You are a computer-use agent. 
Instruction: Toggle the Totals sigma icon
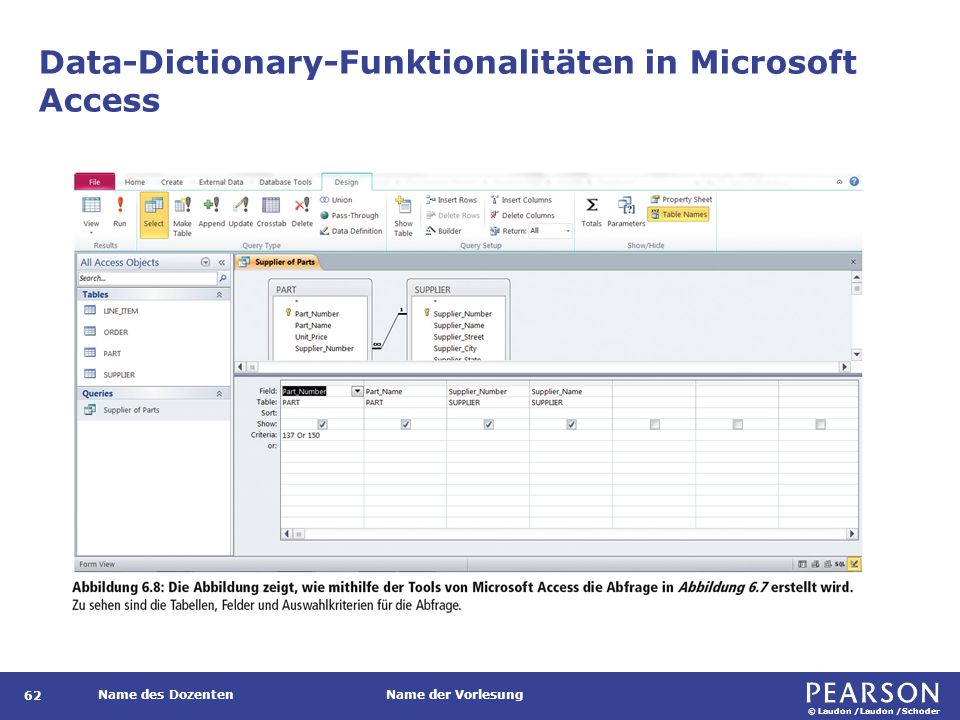(591, 204)
